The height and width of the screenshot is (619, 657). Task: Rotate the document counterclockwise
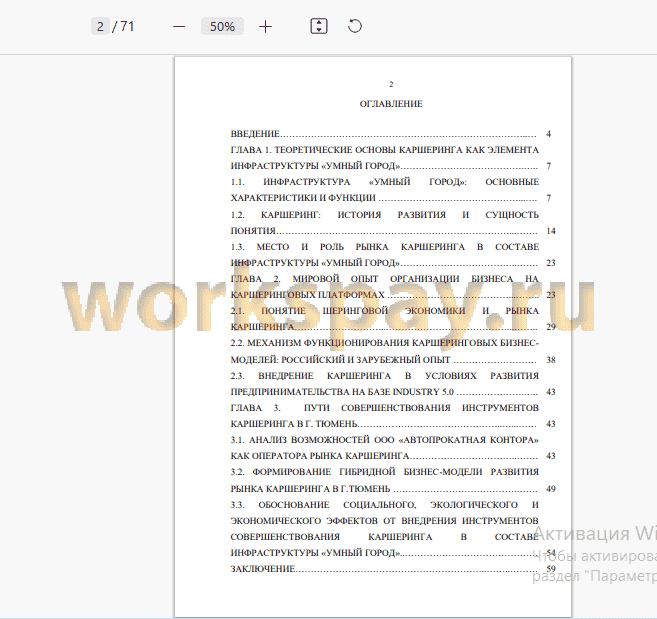[x=355, y=26]
